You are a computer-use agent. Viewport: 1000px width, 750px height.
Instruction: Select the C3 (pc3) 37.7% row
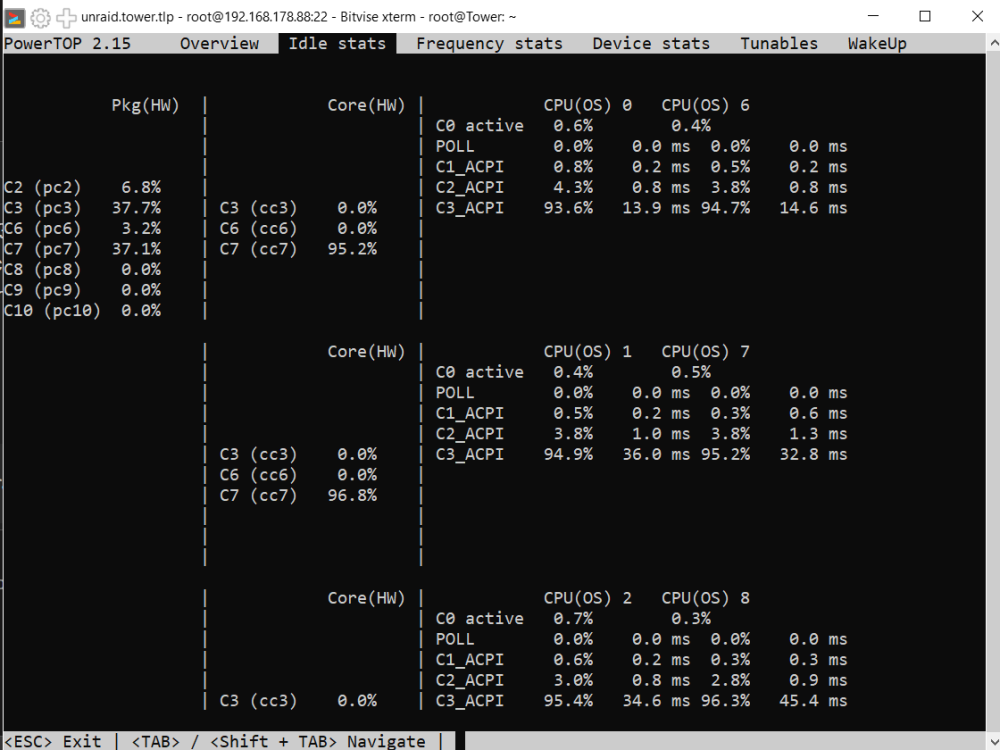(x=82, y=208)
